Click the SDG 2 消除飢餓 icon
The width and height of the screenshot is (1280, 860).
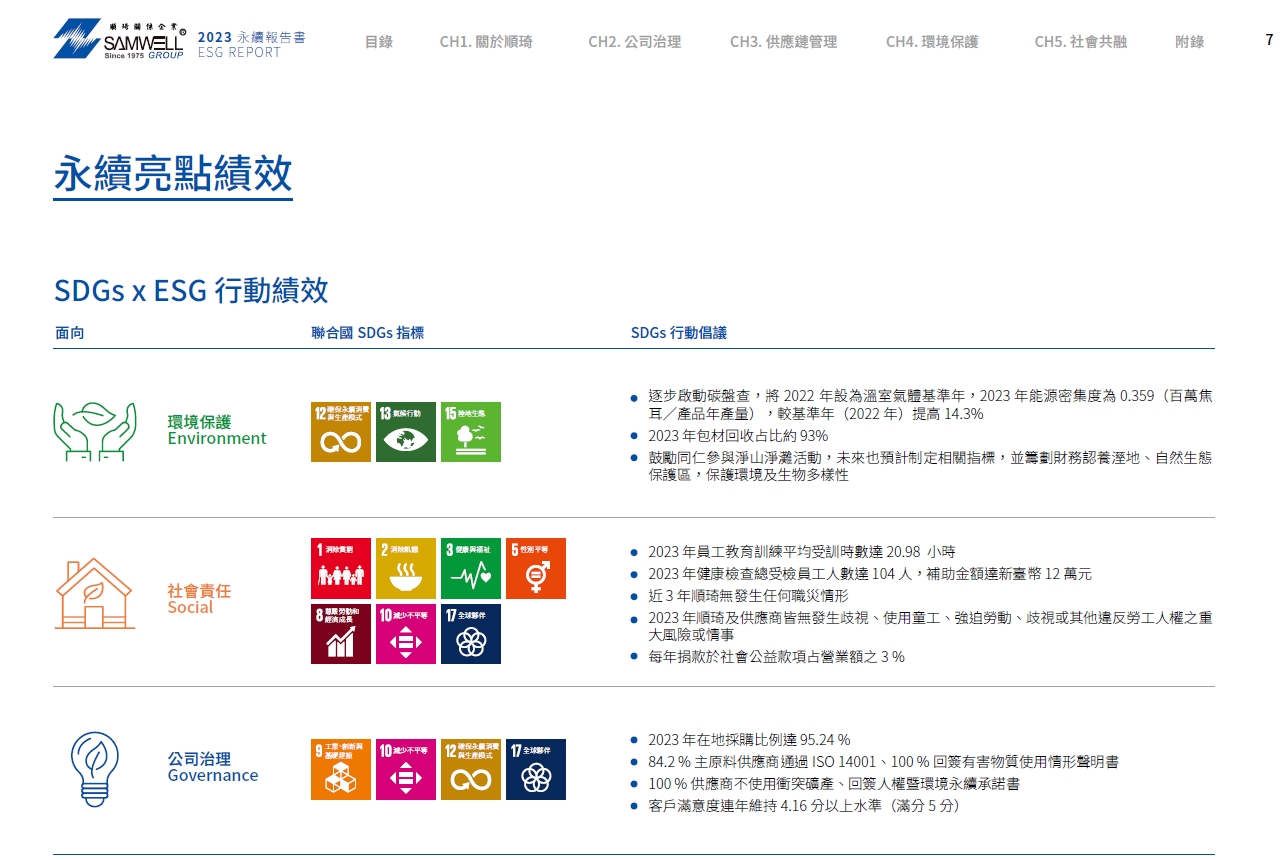tap(406, 569)
